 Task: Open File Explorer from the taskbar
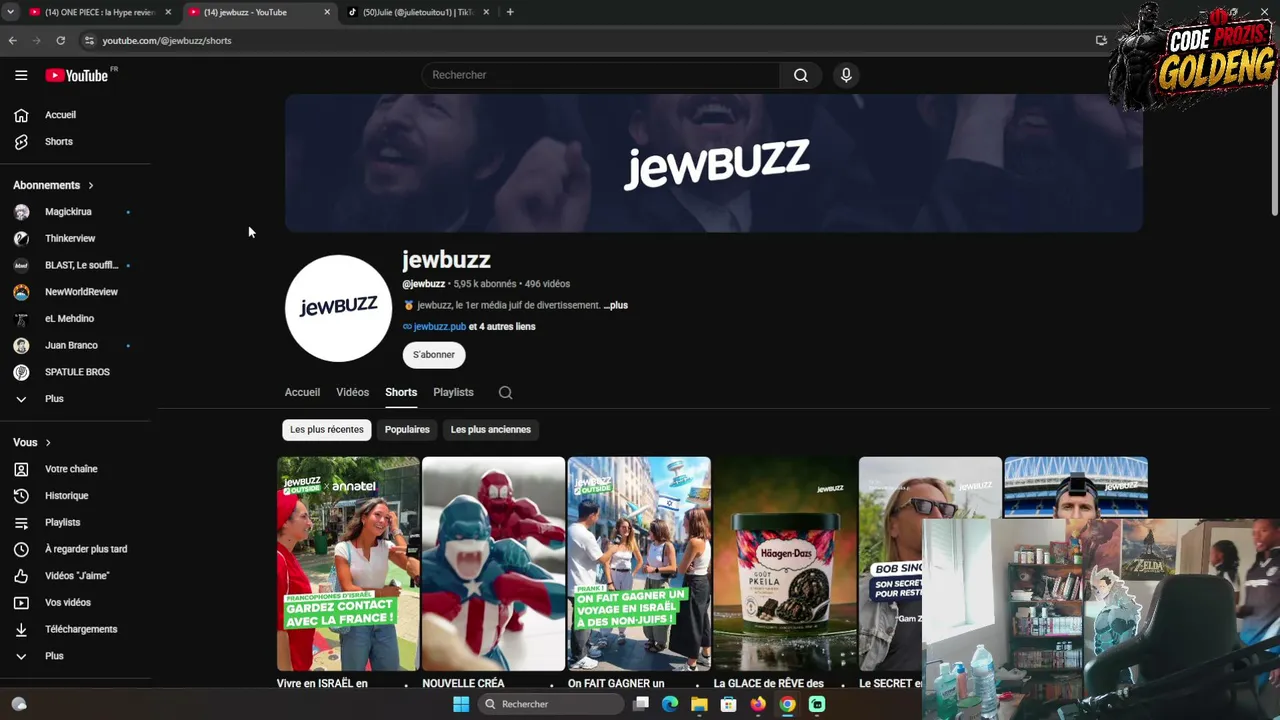coord(699,704)
